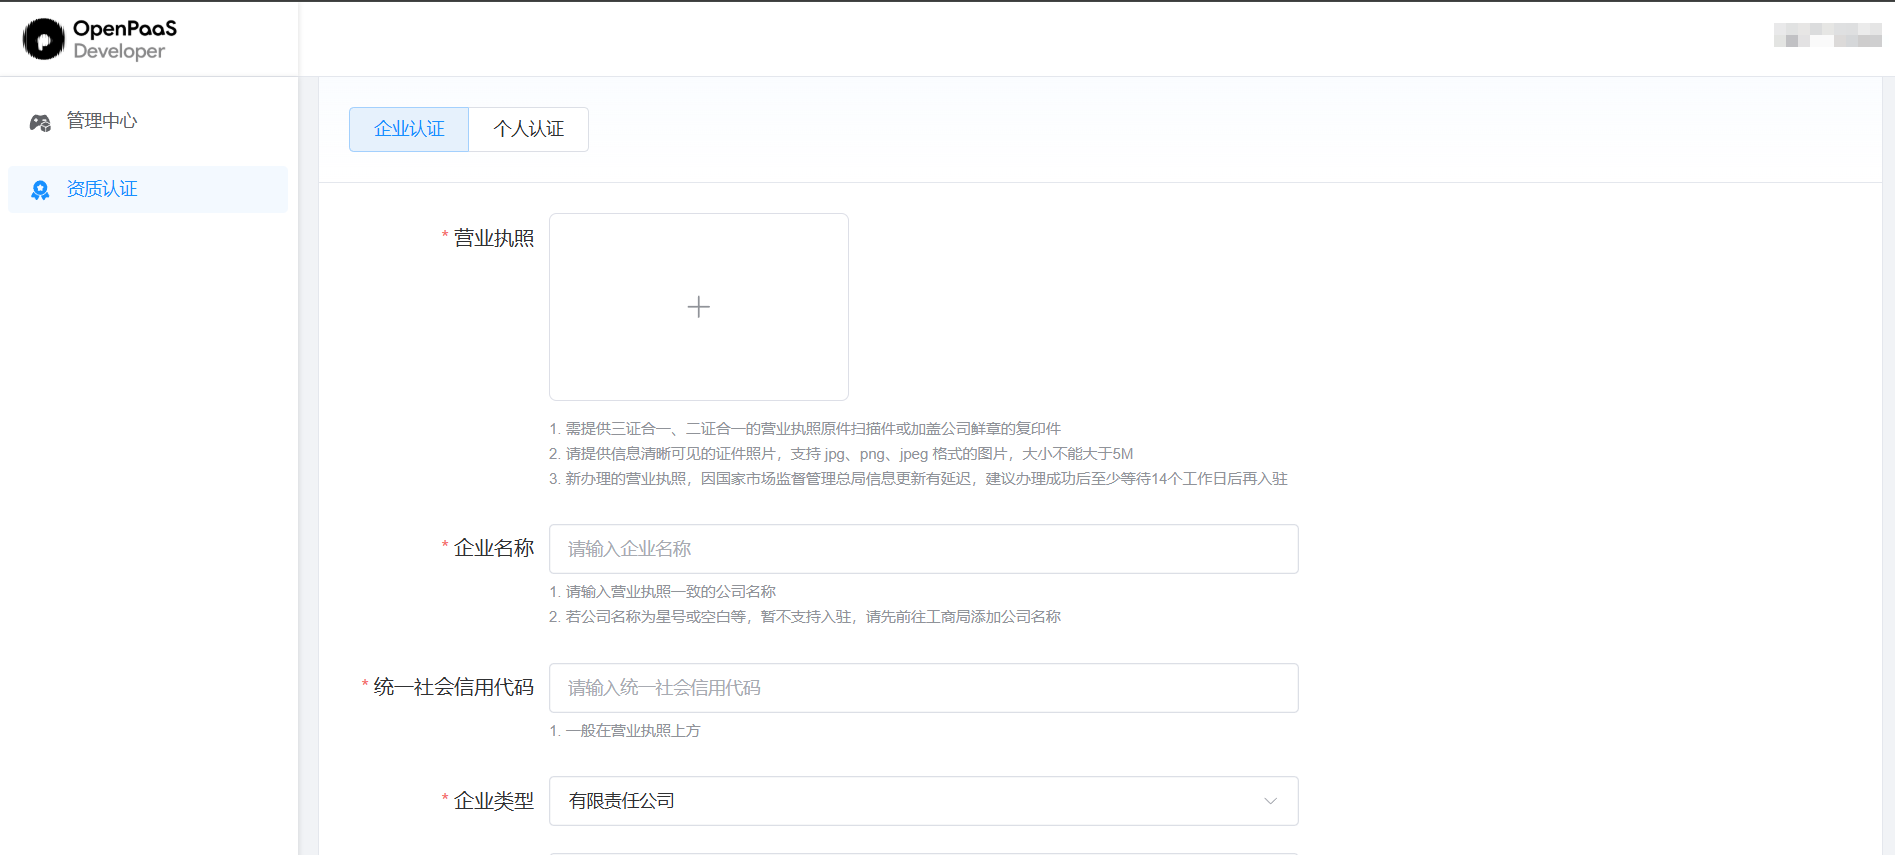This screenshot has width=1895, height=855.
Task: Click the 营业执照 field label
Action: click(494, 238)
